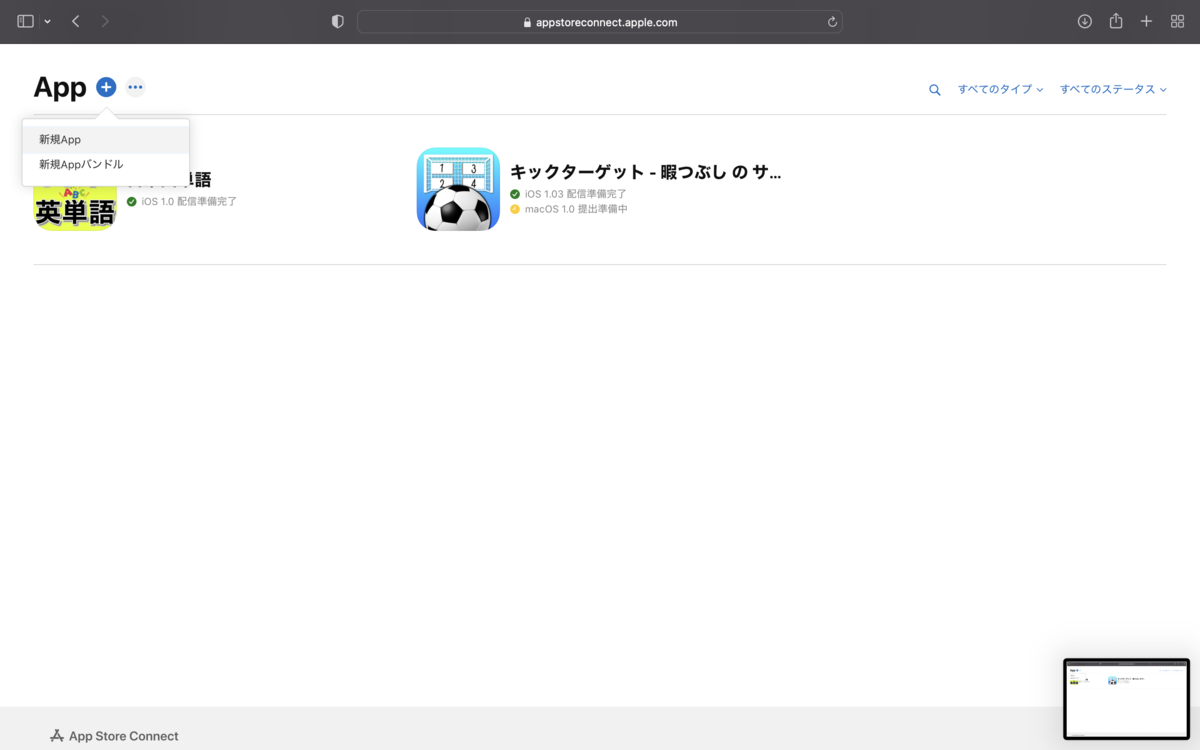This screenshot has width=1200, height=750.
Task: Click iOS 1.0 配信準備完了 status text
Action: coord(189,201)
